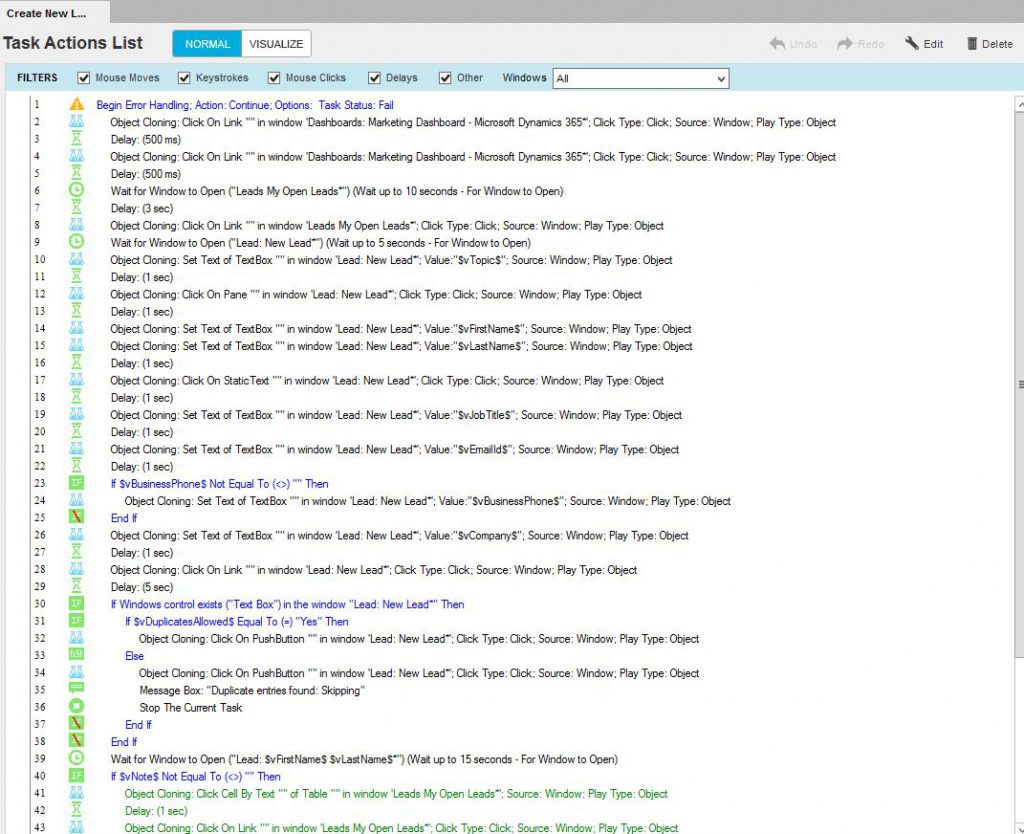The width and height of the screenshot is (1024, 834).
Task: Click the Stop The Current Task icon
Action: (76, 707)
